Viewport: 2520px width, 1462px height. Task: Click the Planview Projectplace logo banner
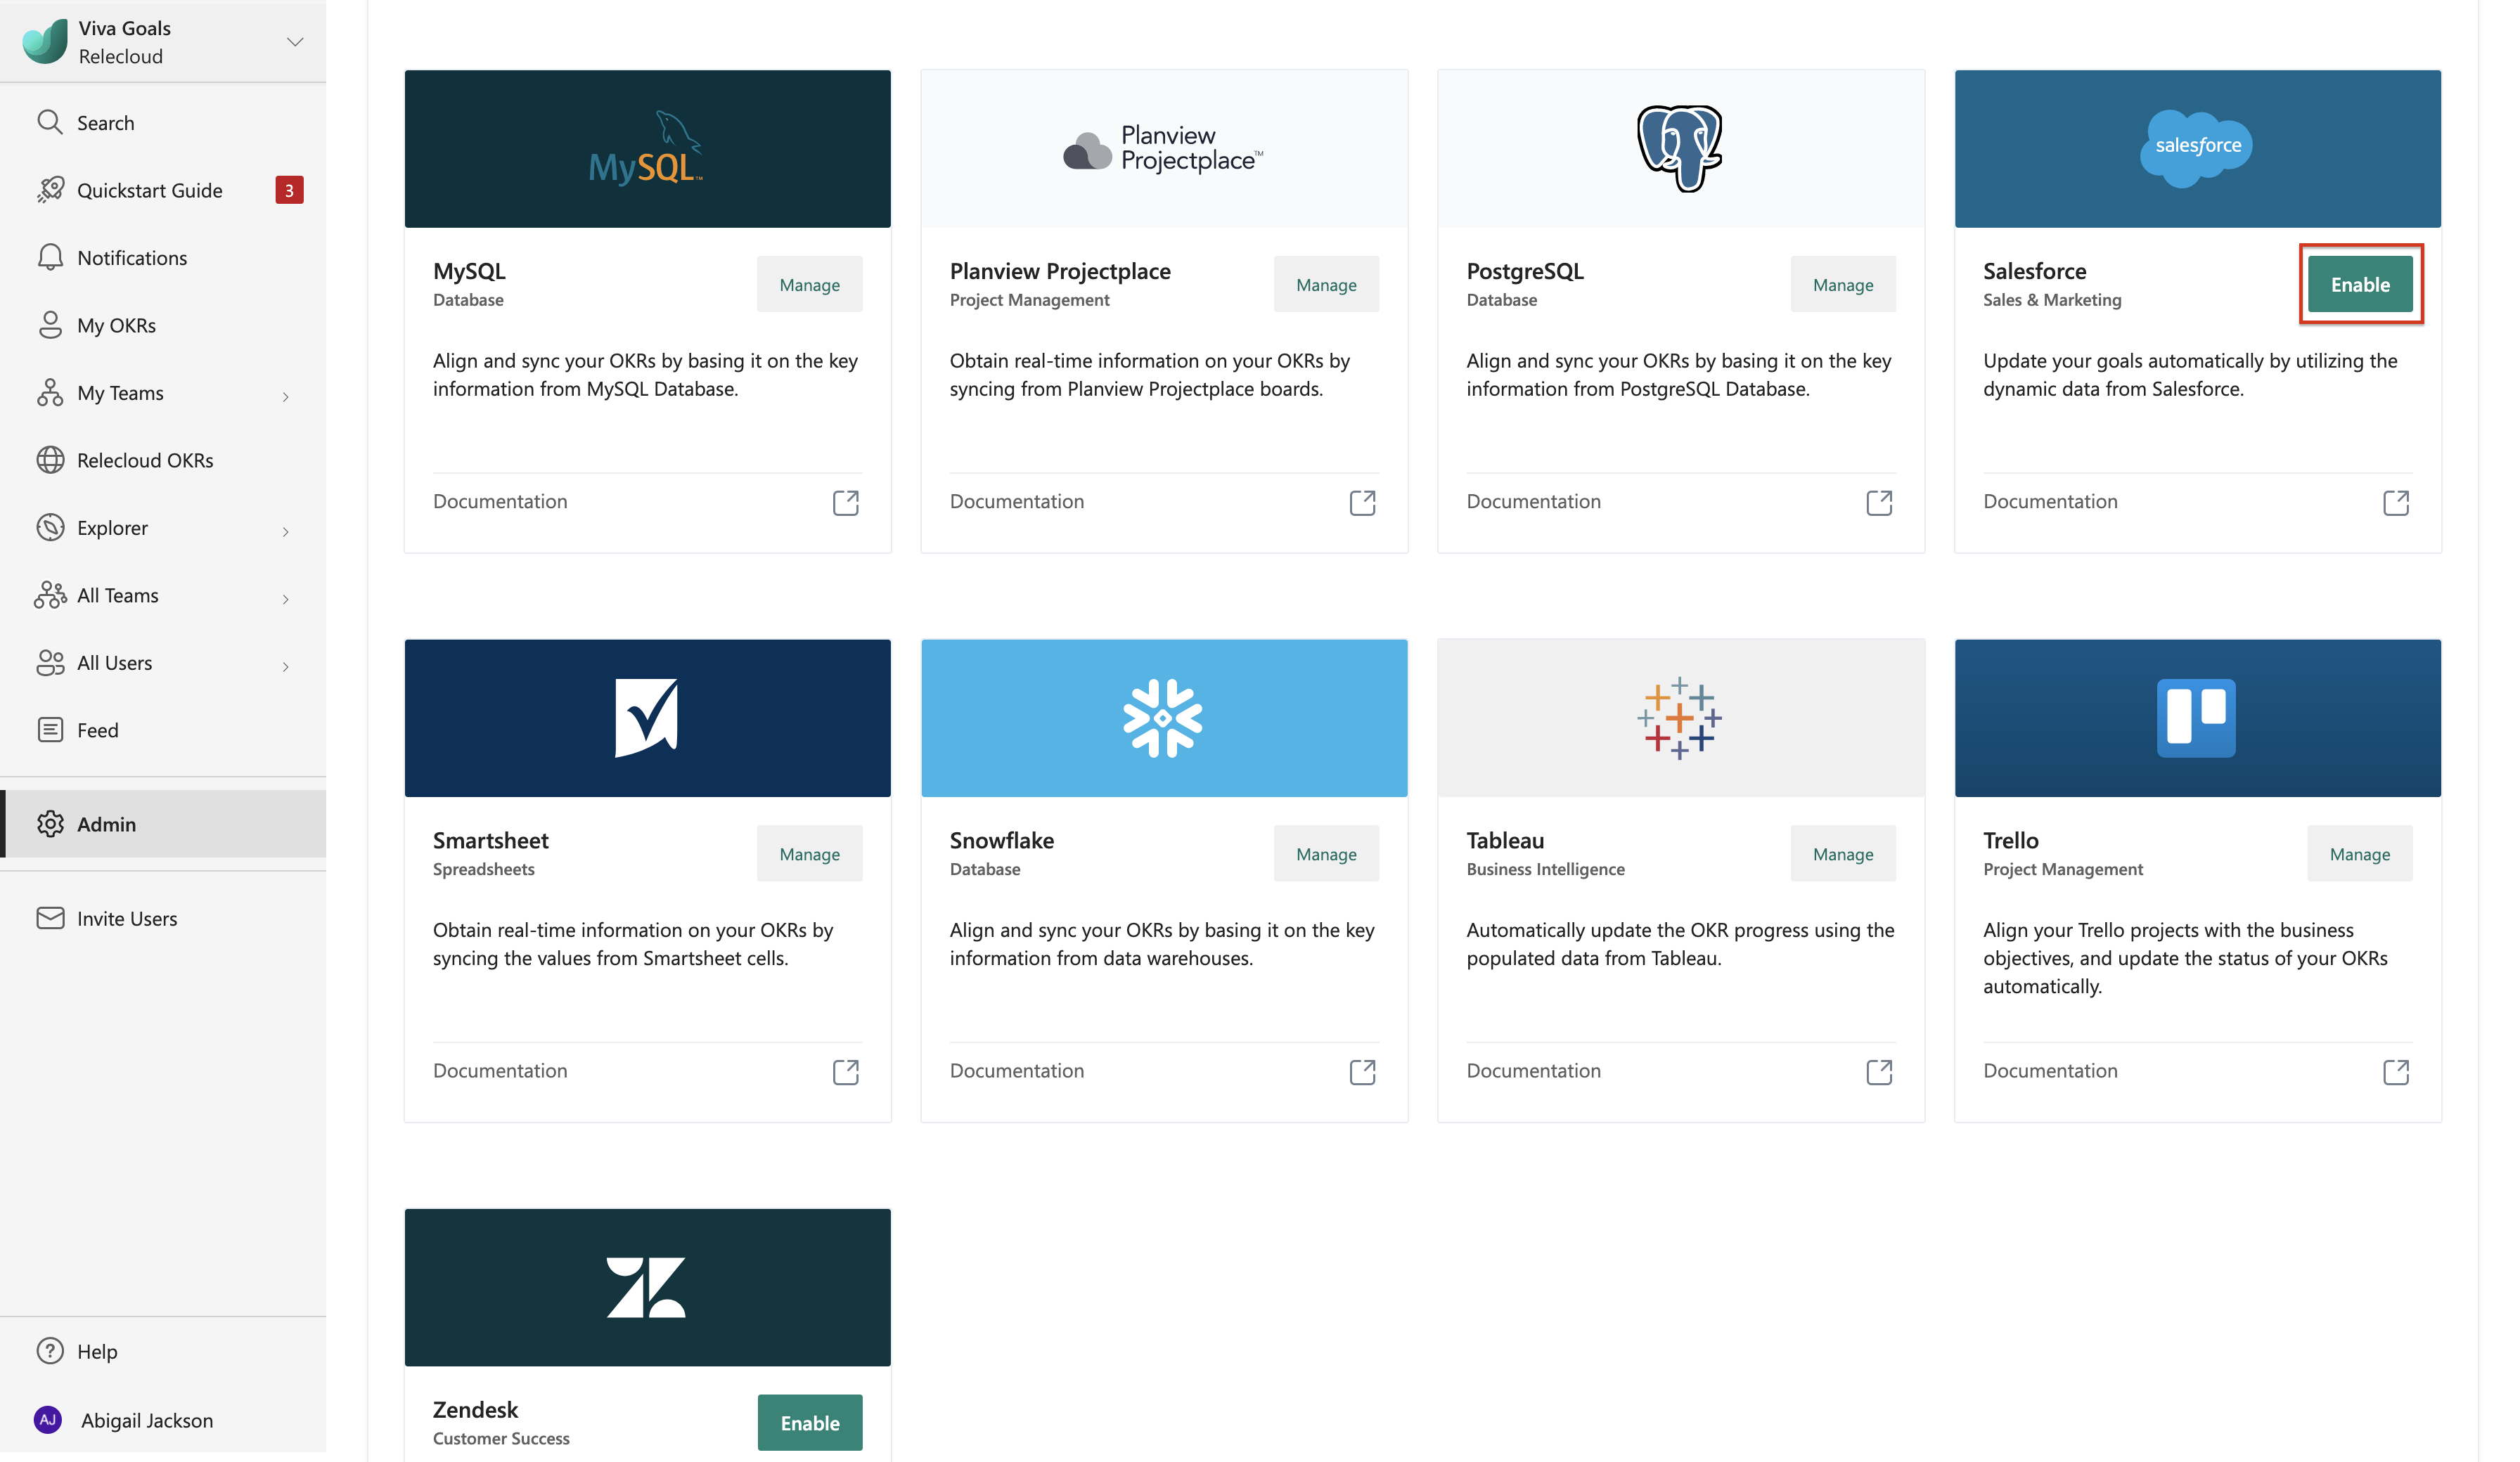[1164, 149]
